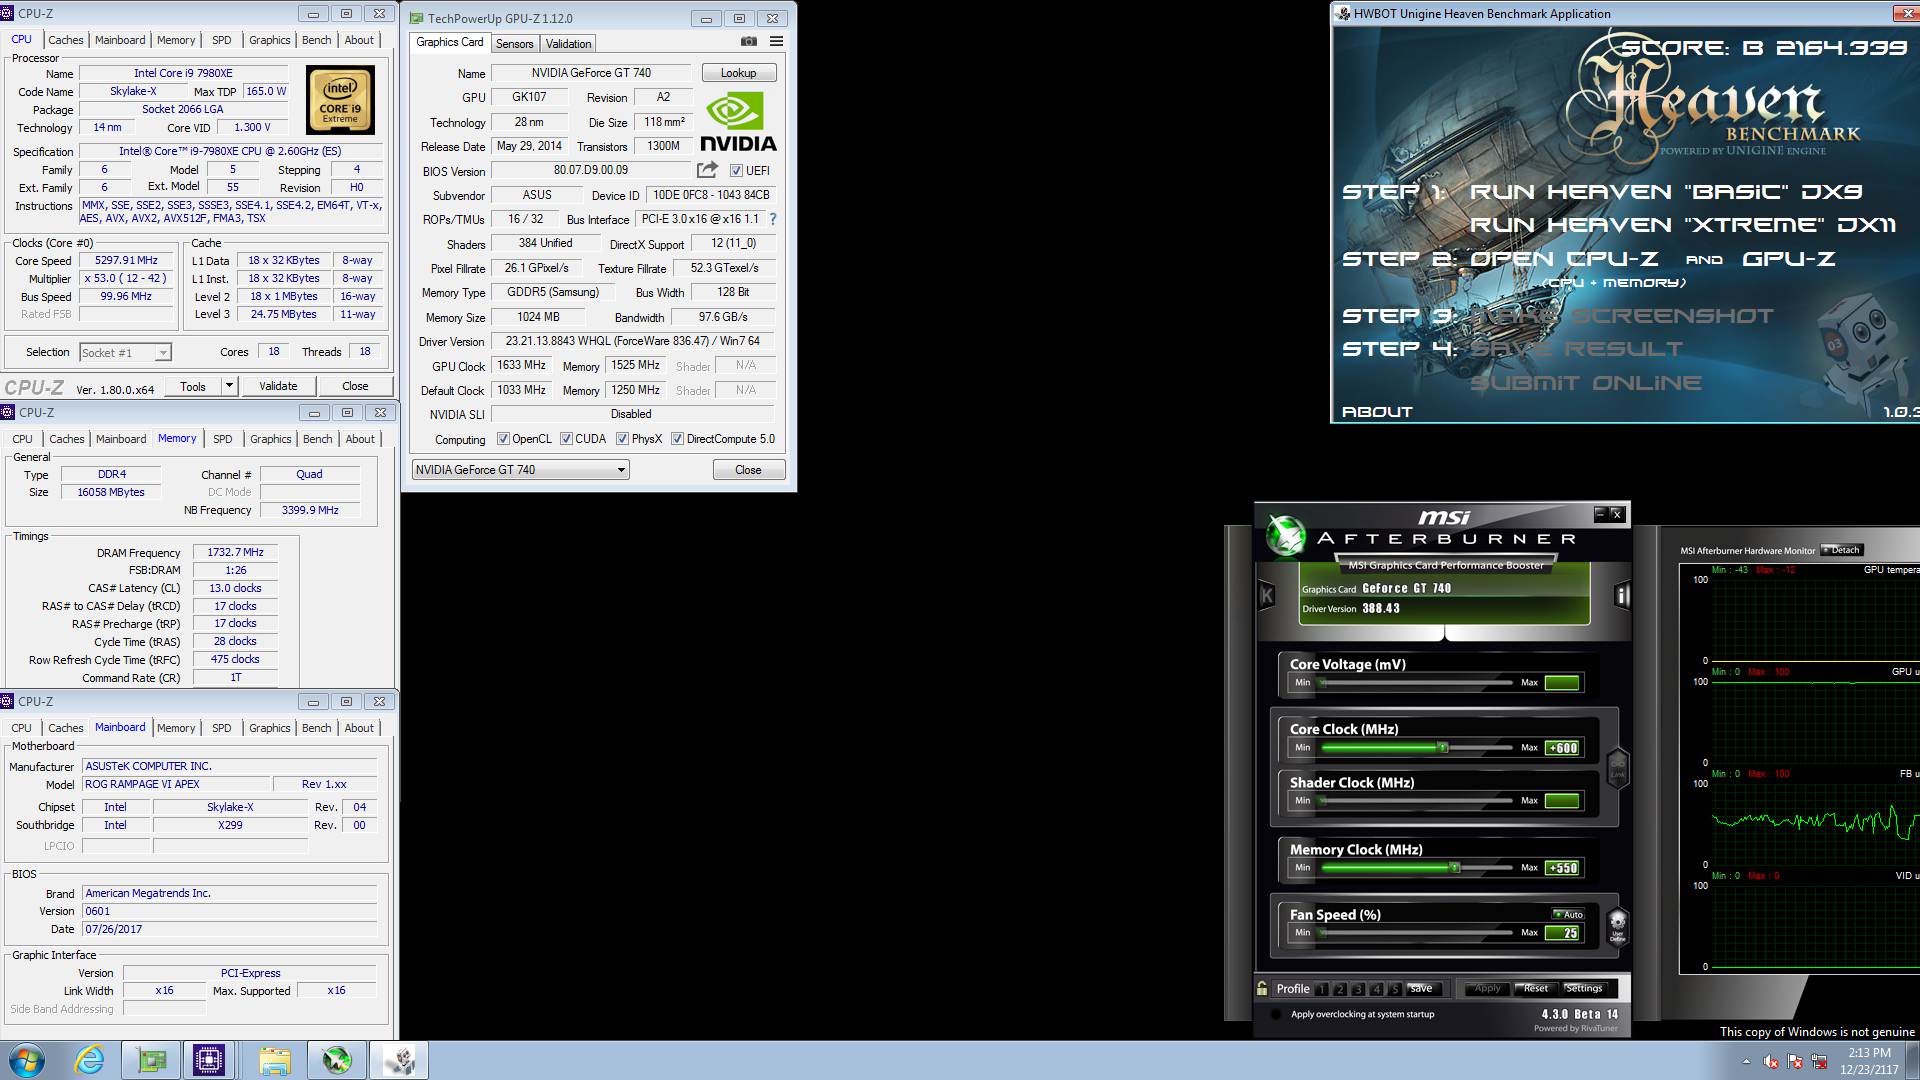Open the Windows Start menu
Screen dimensions: 1920x1080
(26, 1060)
